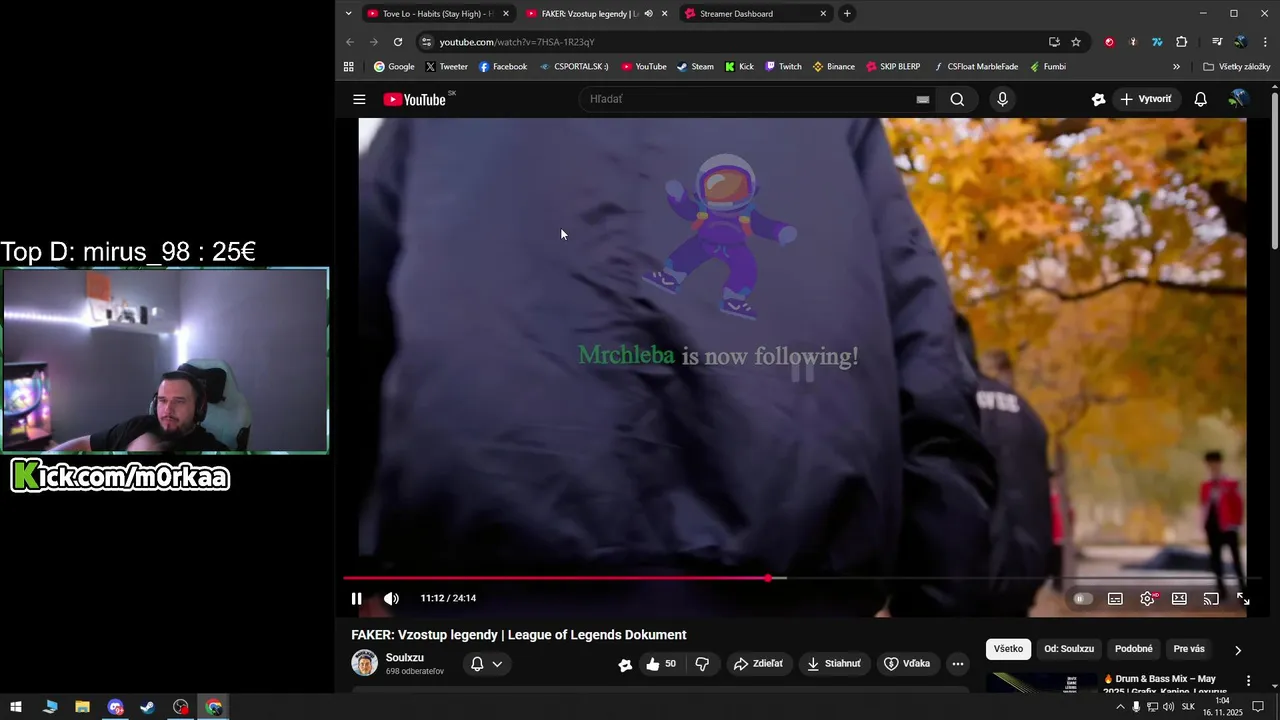The image size is (1280, 720).
Task: Click the progress bar scrubber handle
Action: coord(768,578)
